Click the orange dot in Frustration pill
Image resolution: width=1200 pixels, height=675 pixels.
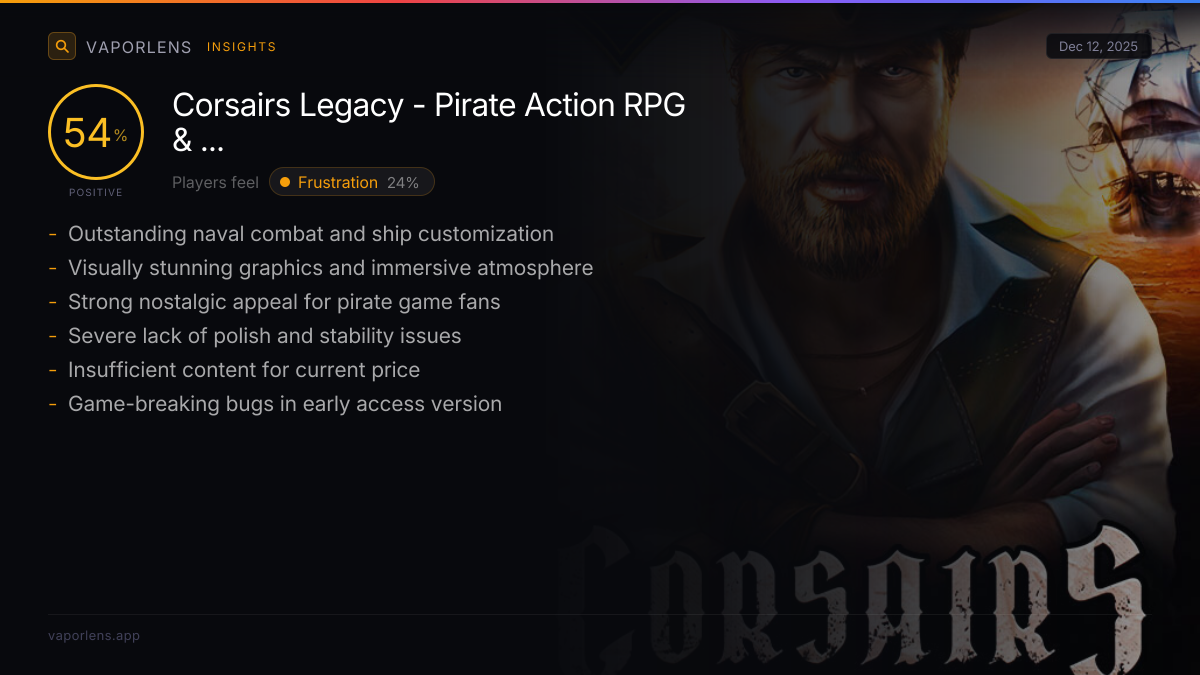[x=285, y=182]
